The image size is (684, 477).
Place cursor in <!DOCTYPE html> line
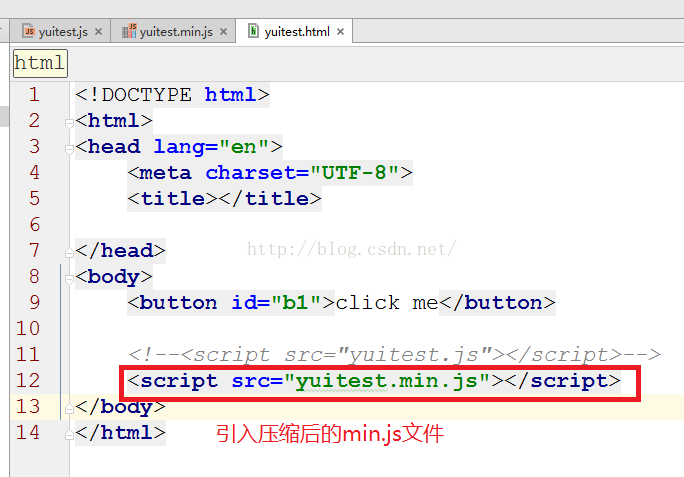[x=172, y=95]
